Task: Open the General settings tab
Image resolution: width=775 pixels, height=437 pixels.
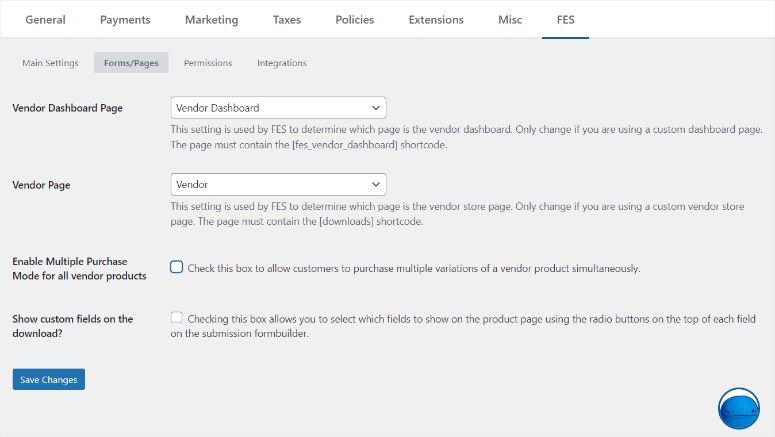Action: pos(45,19)
